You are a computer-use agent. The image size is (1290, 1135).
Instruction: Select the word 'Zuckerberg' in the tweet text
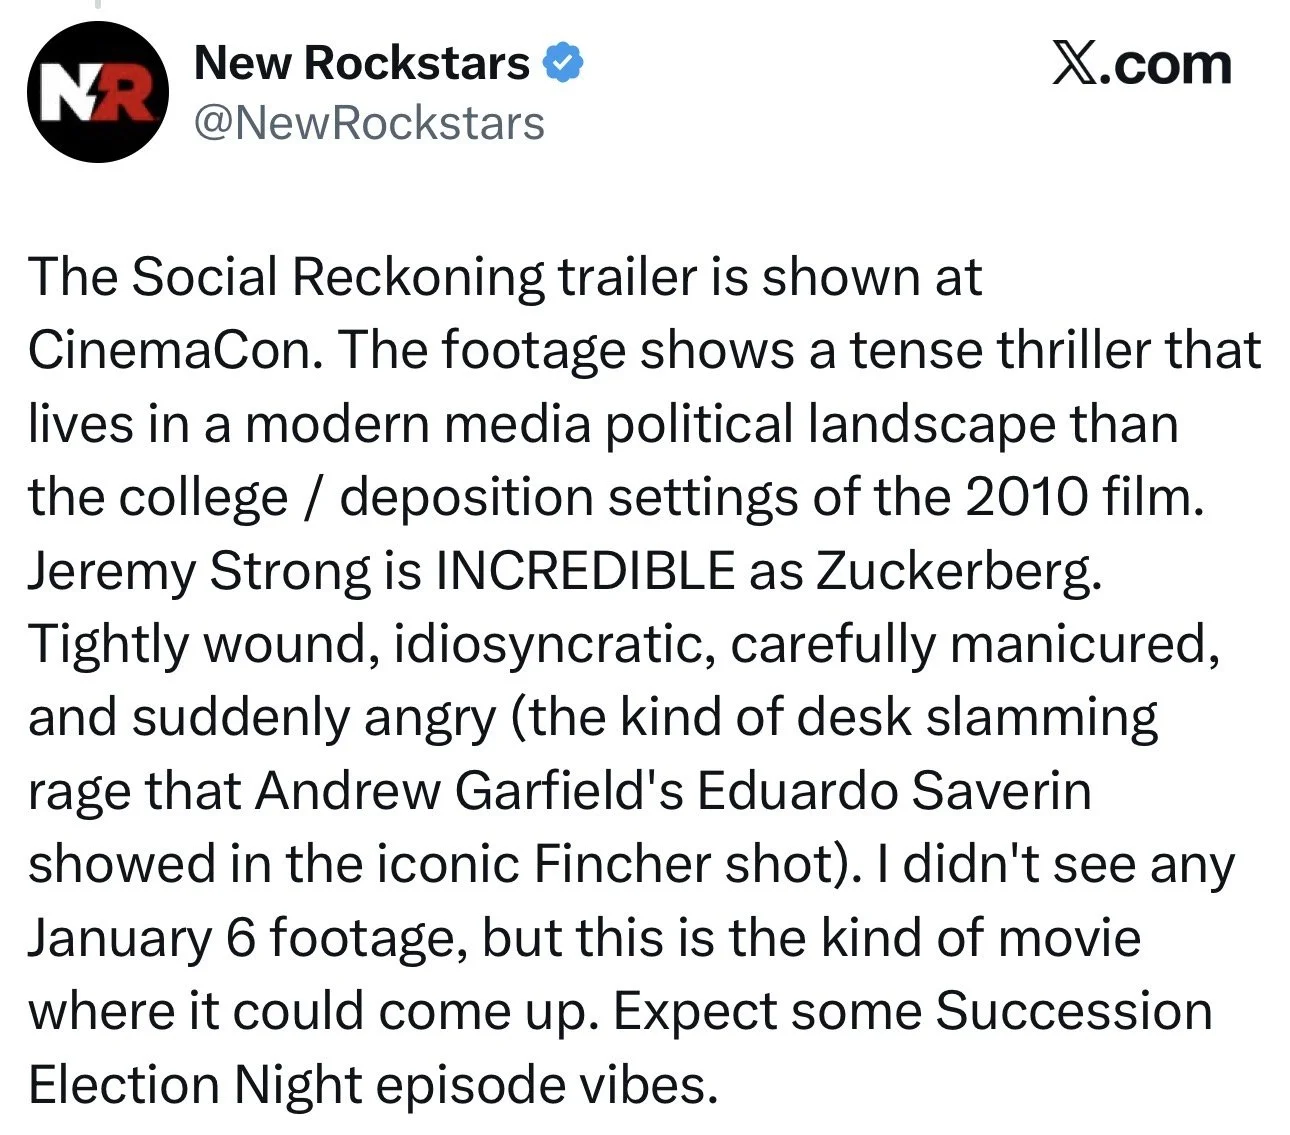(x=953, y=571)
